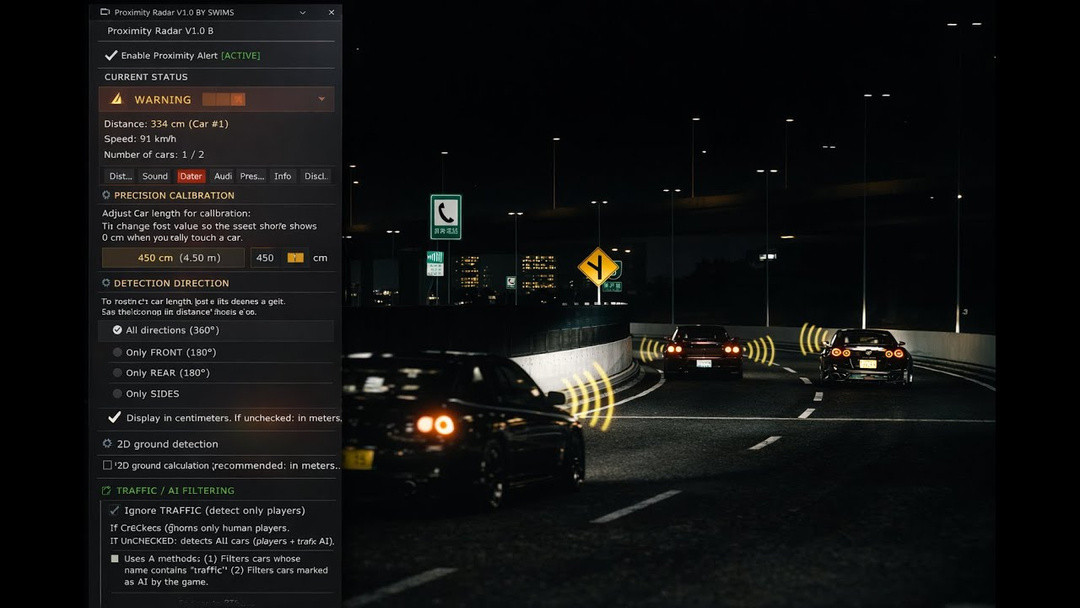1080x608 pixels.
Task: Click the car length slider showing 450 cm (4.50 m)
Action: (173, 258)
